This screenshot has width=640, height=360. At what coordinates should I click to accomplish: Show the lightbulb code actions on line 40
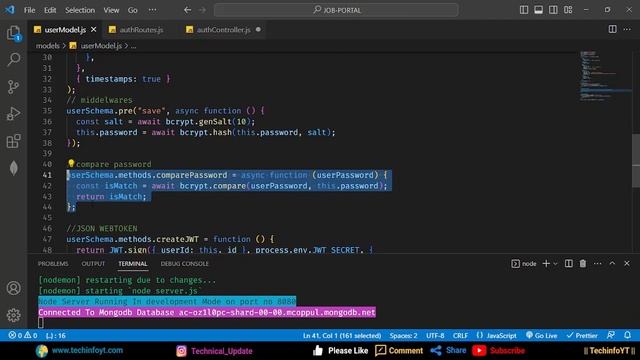(71, 164)
